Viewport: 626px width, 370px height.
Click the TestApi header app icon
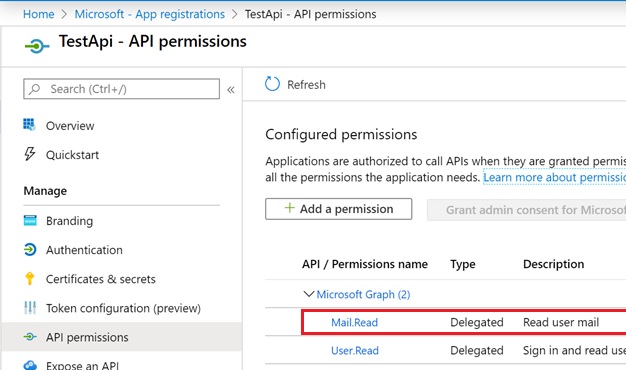click(37, 46)
